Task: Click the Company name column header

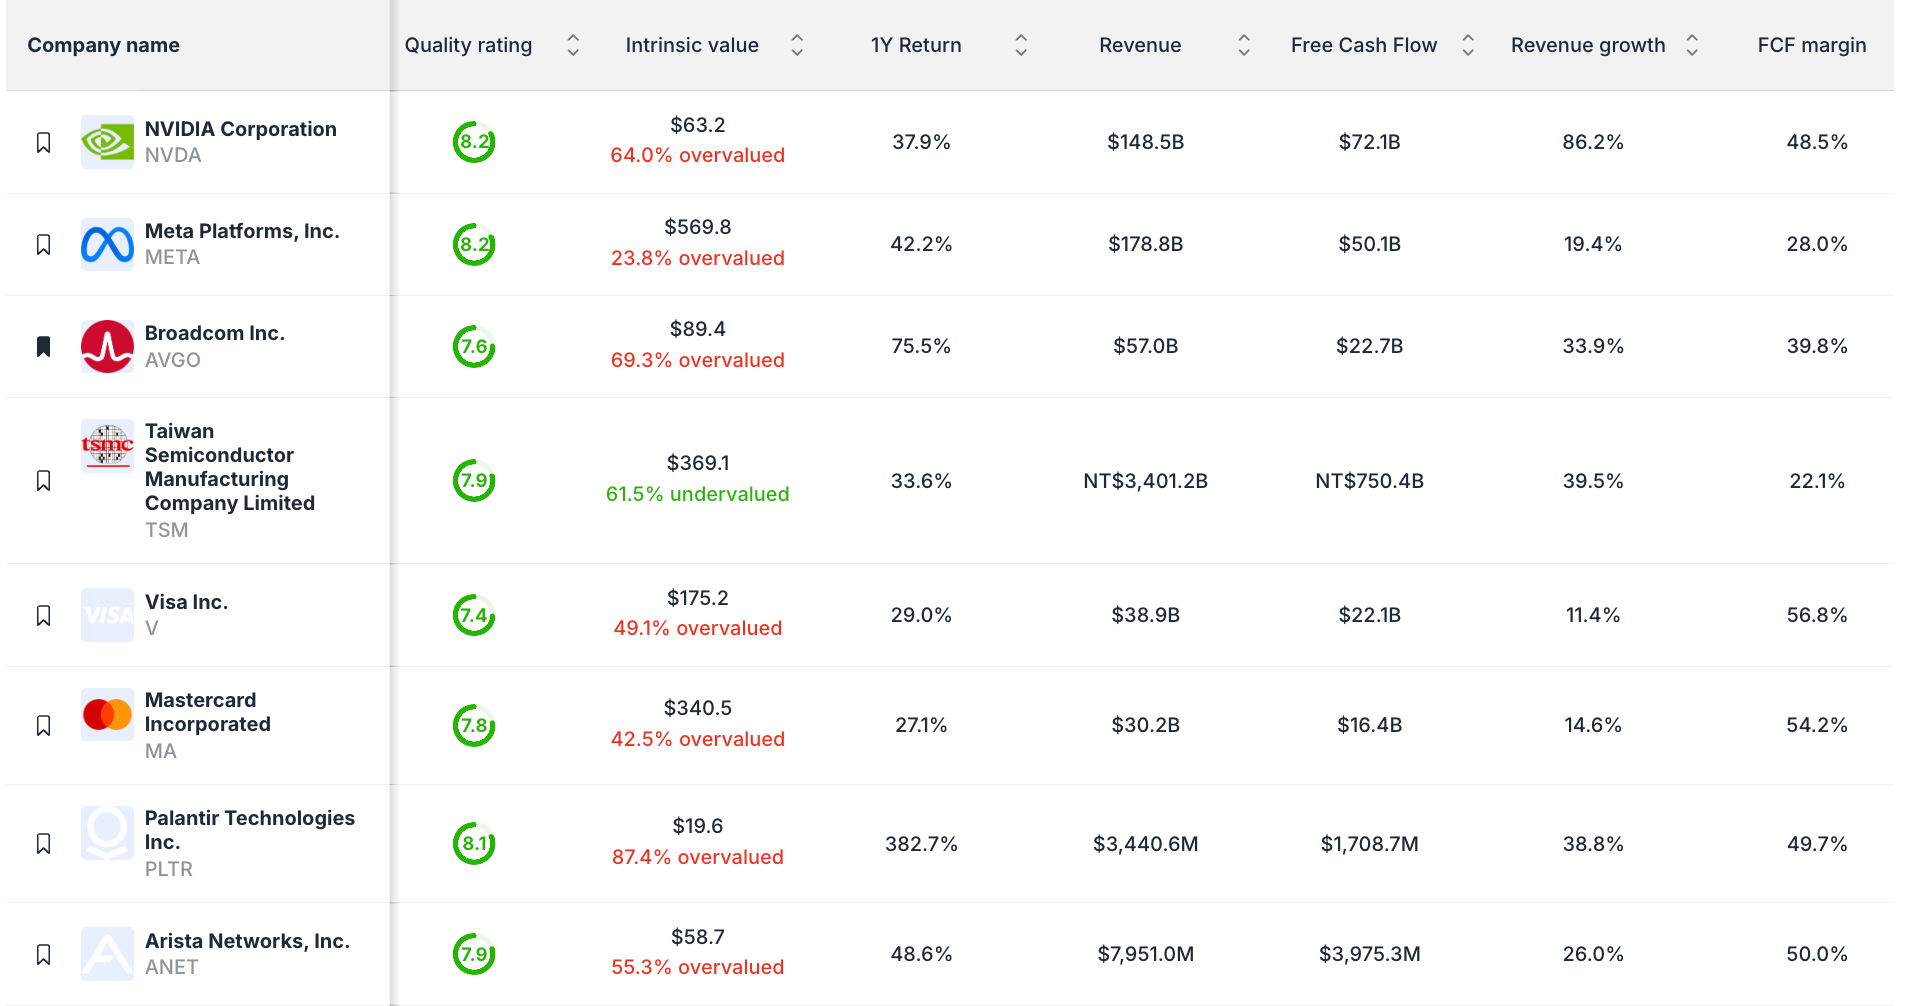Action: (104, 45)
